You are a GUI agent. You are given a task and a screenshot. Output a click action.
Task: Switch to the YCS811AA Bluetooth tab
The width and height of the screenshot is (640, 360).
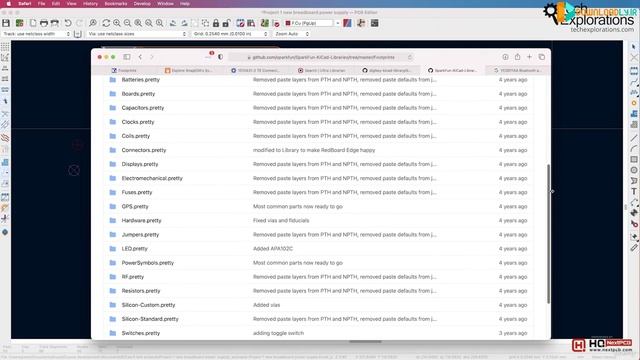(517, 71)
